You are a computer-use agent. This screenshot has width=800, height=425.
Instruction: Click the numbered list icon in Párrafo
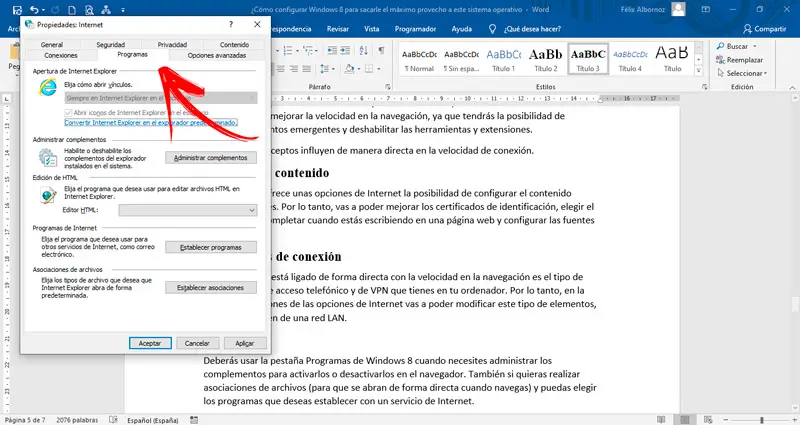point(288,50)
